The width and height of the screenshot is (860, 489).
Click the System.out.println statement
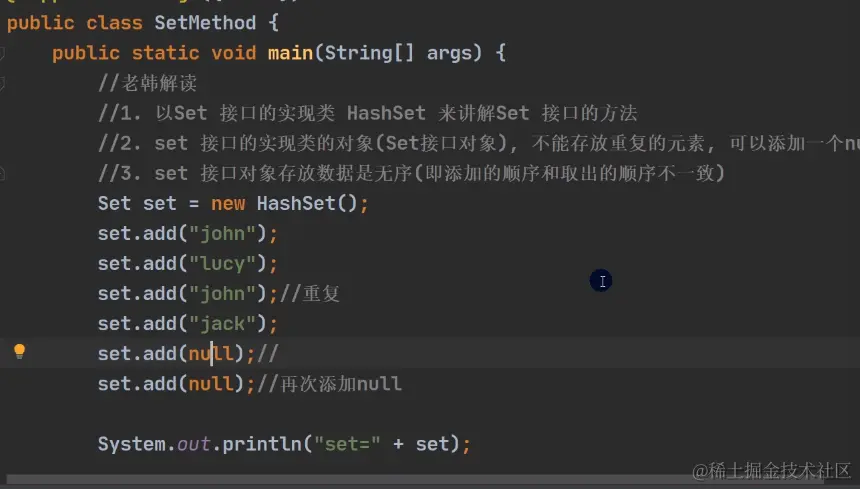[x=284, y=444]
